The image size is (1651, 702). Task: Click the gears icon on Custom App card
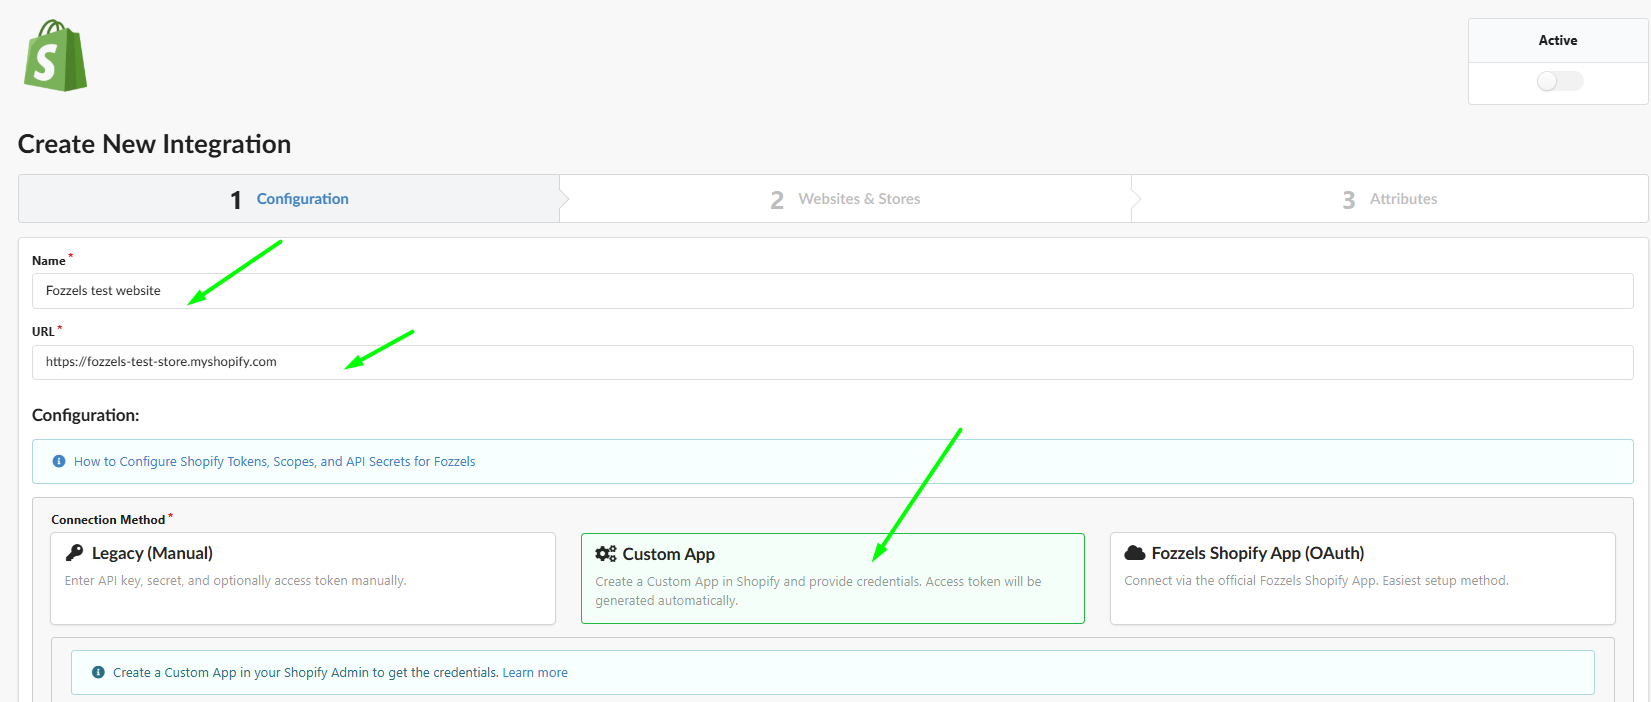[606, 554]
